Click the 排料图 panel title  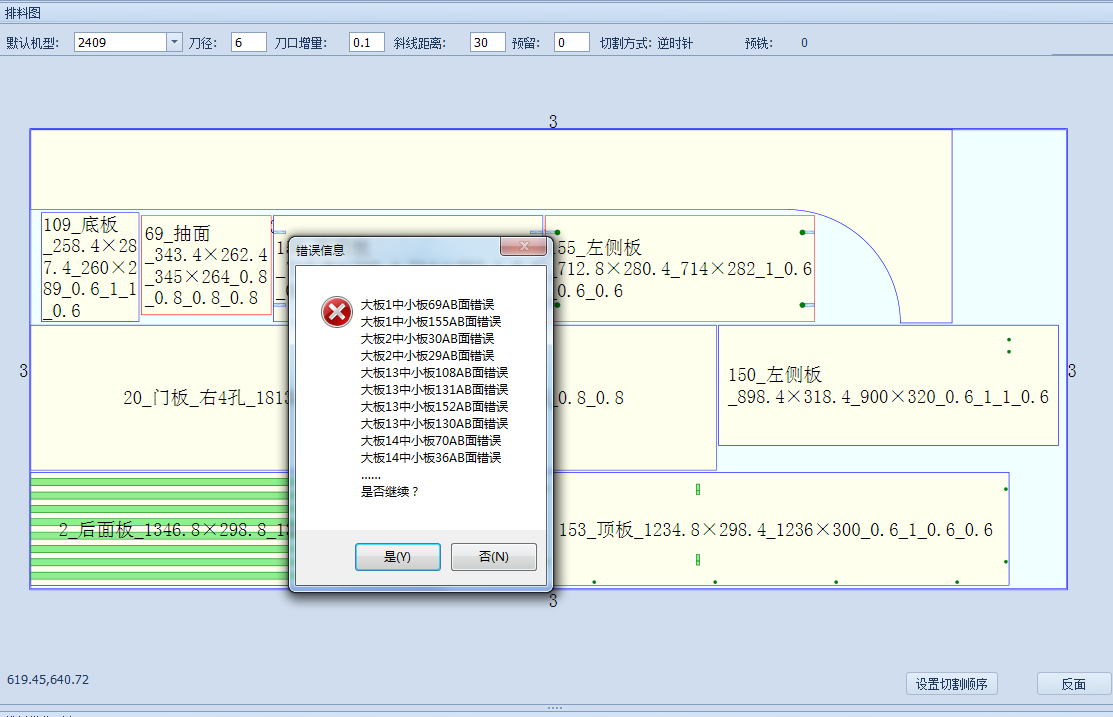point(23,13)
